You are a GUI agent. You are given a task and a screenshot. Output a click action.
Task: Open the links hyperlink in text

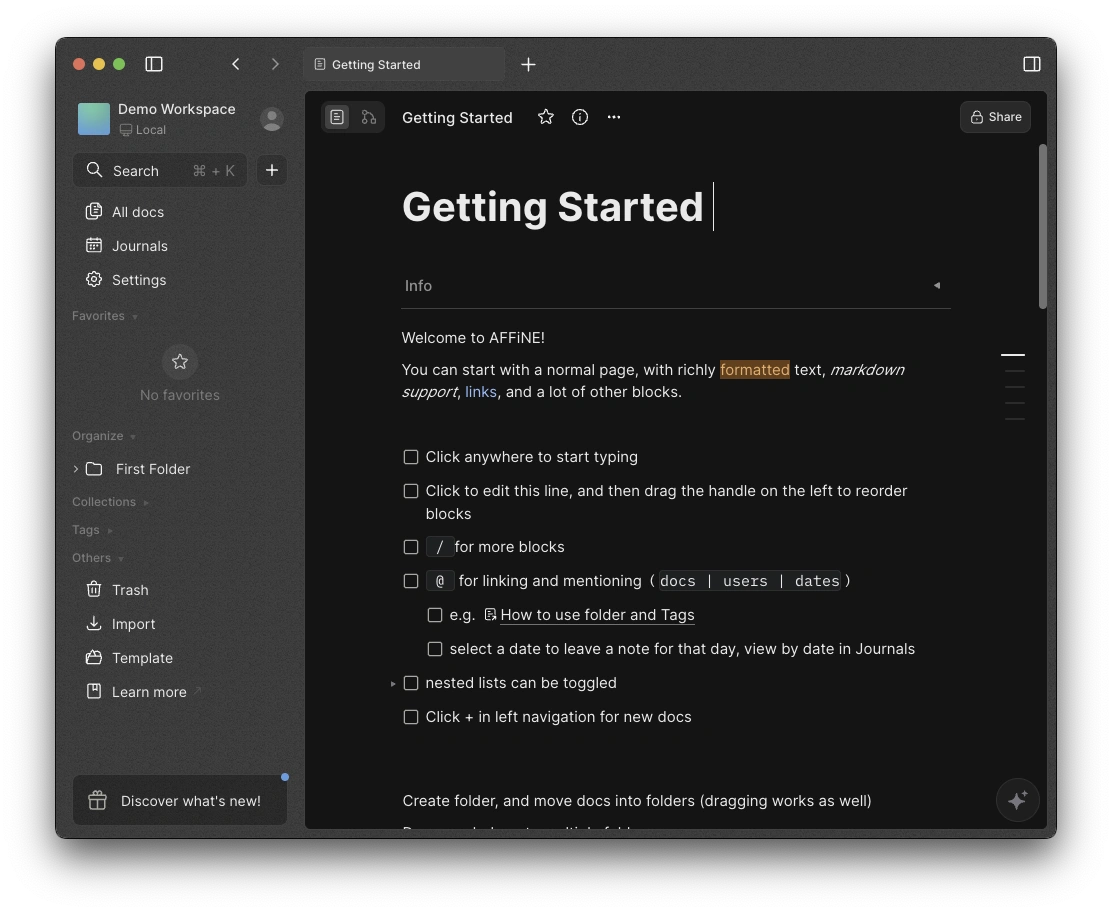[481, 392]
